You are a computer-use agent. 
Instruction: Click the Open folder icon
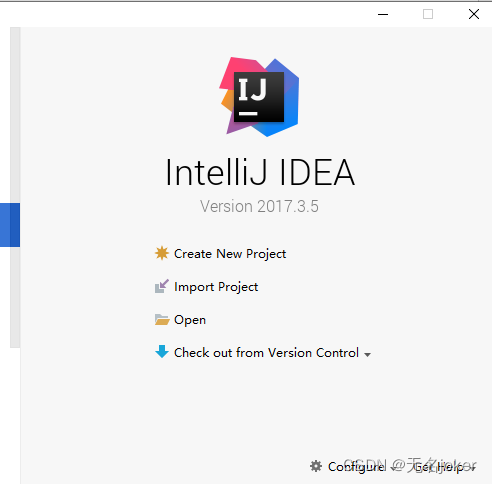coord(162,319)
